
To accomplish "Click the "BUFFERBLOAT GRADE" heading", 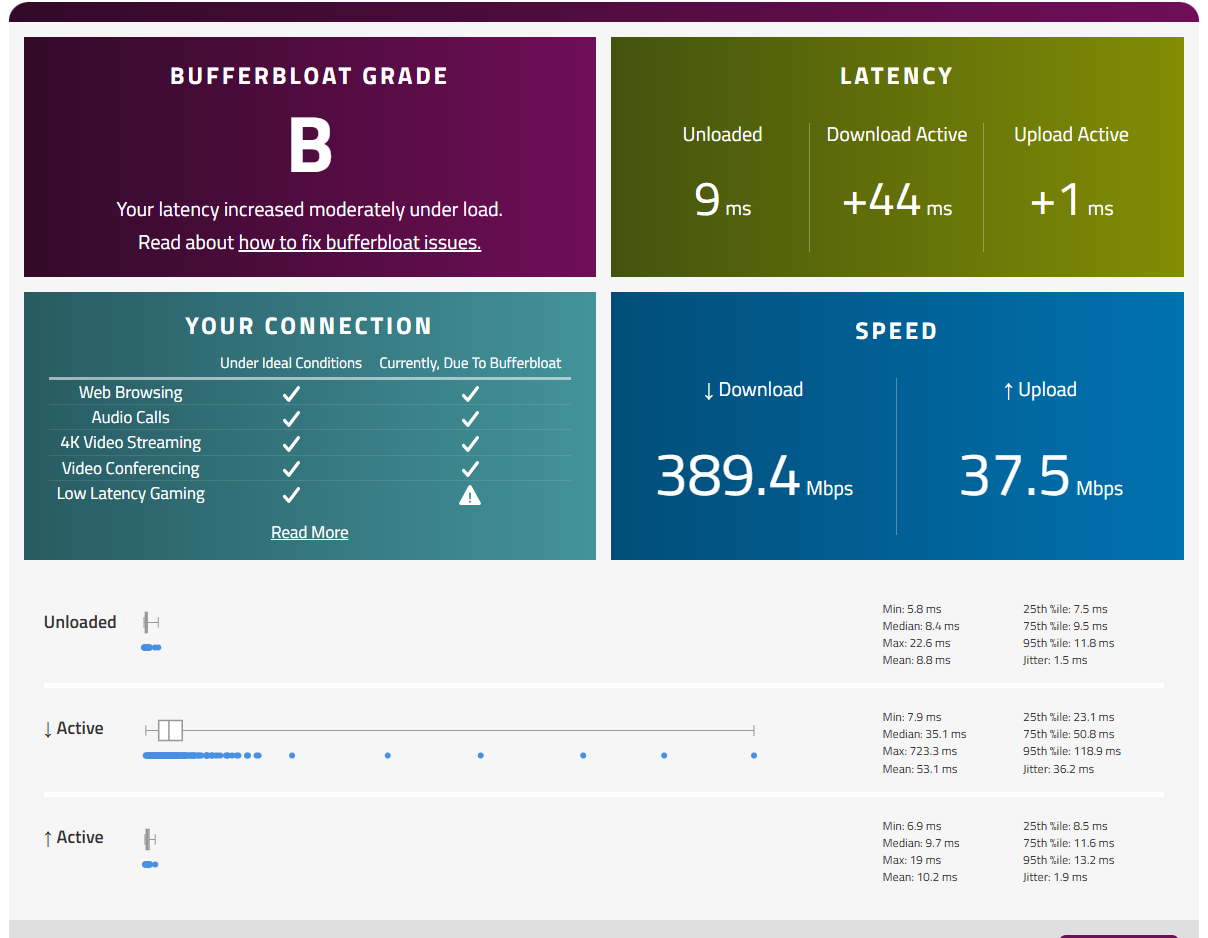I will click(310, 76).
